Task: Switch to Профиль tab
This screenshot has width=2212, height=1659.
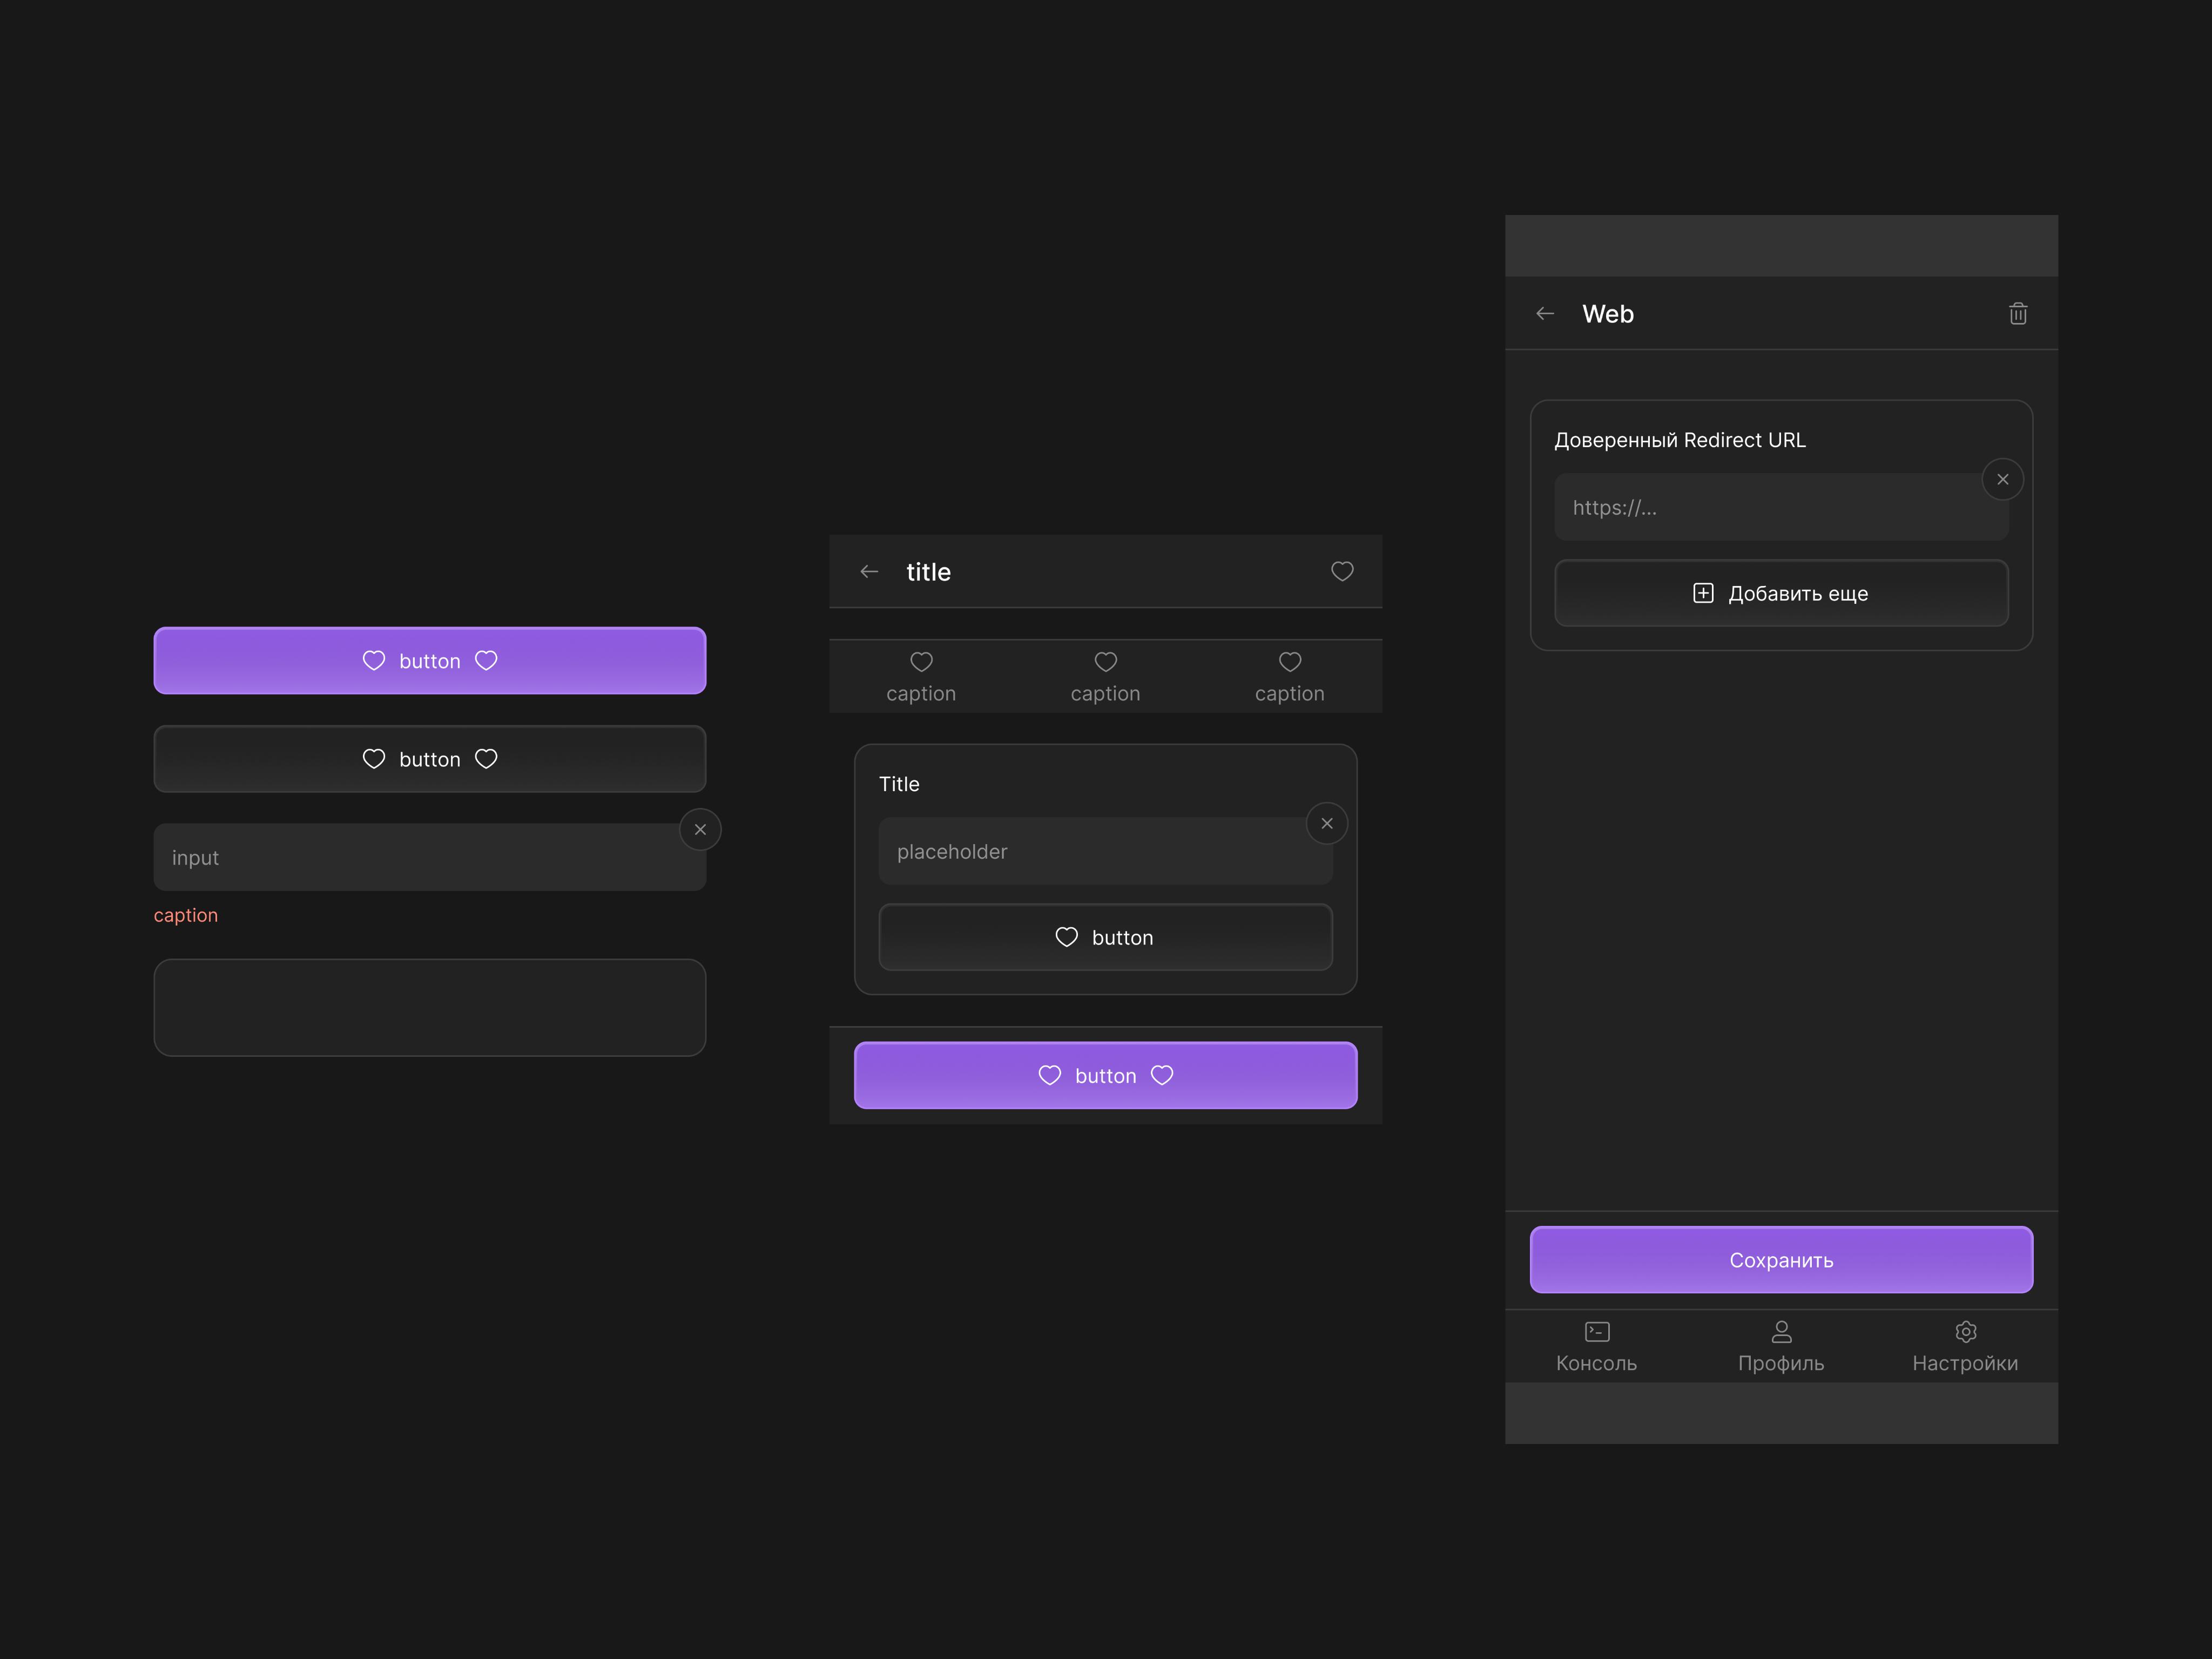Action: tap(1781, 1347)
